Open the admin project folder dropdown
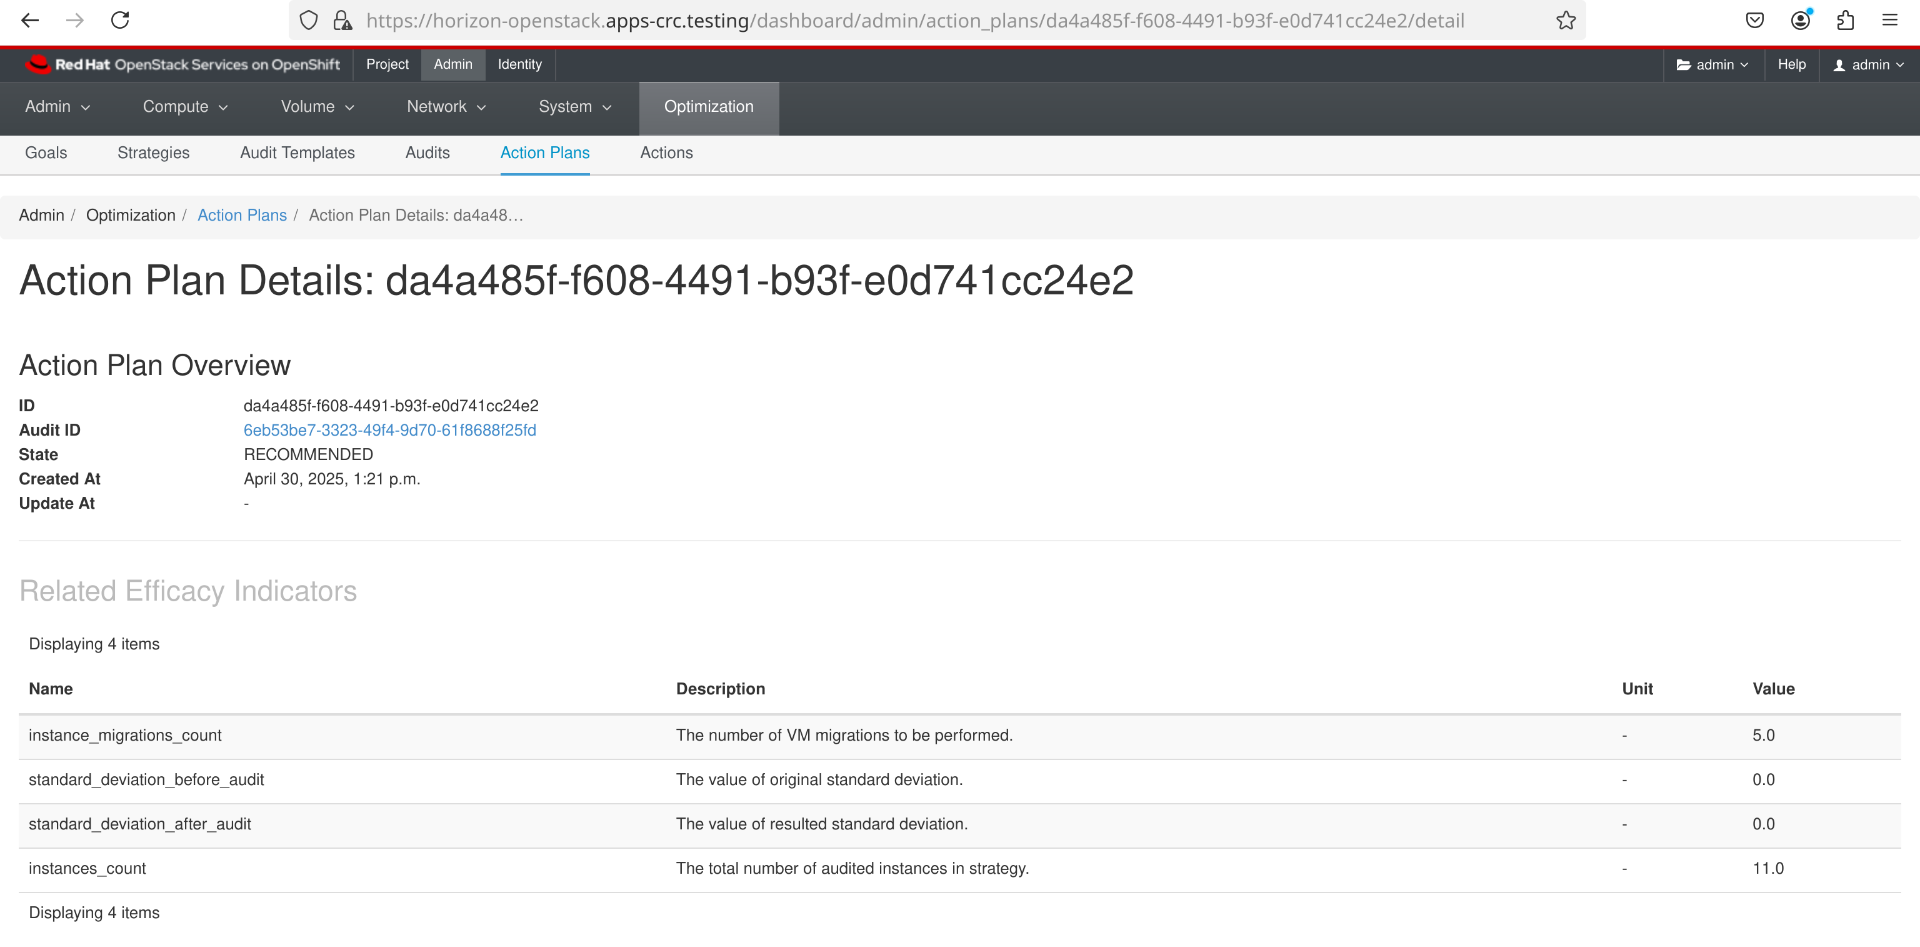1920x947 pixels. (x=1712, y=65)
